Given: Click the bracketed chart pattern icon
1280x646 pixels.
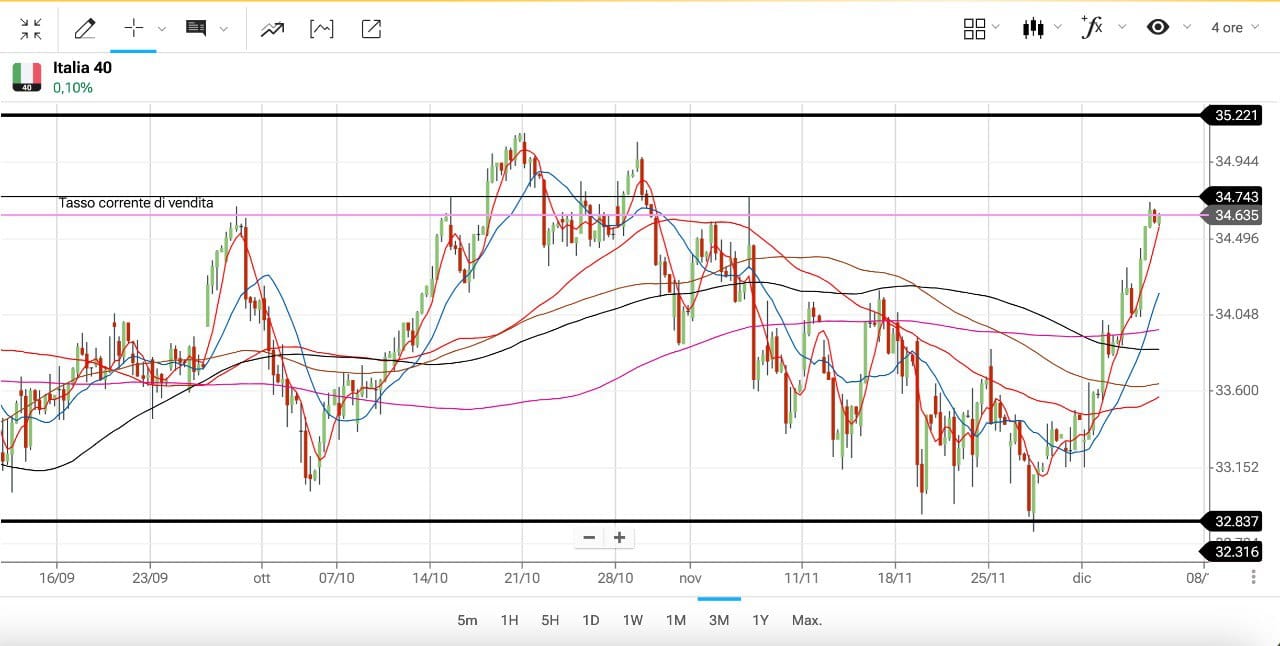Looking at the screenshot, I should 322,28.
